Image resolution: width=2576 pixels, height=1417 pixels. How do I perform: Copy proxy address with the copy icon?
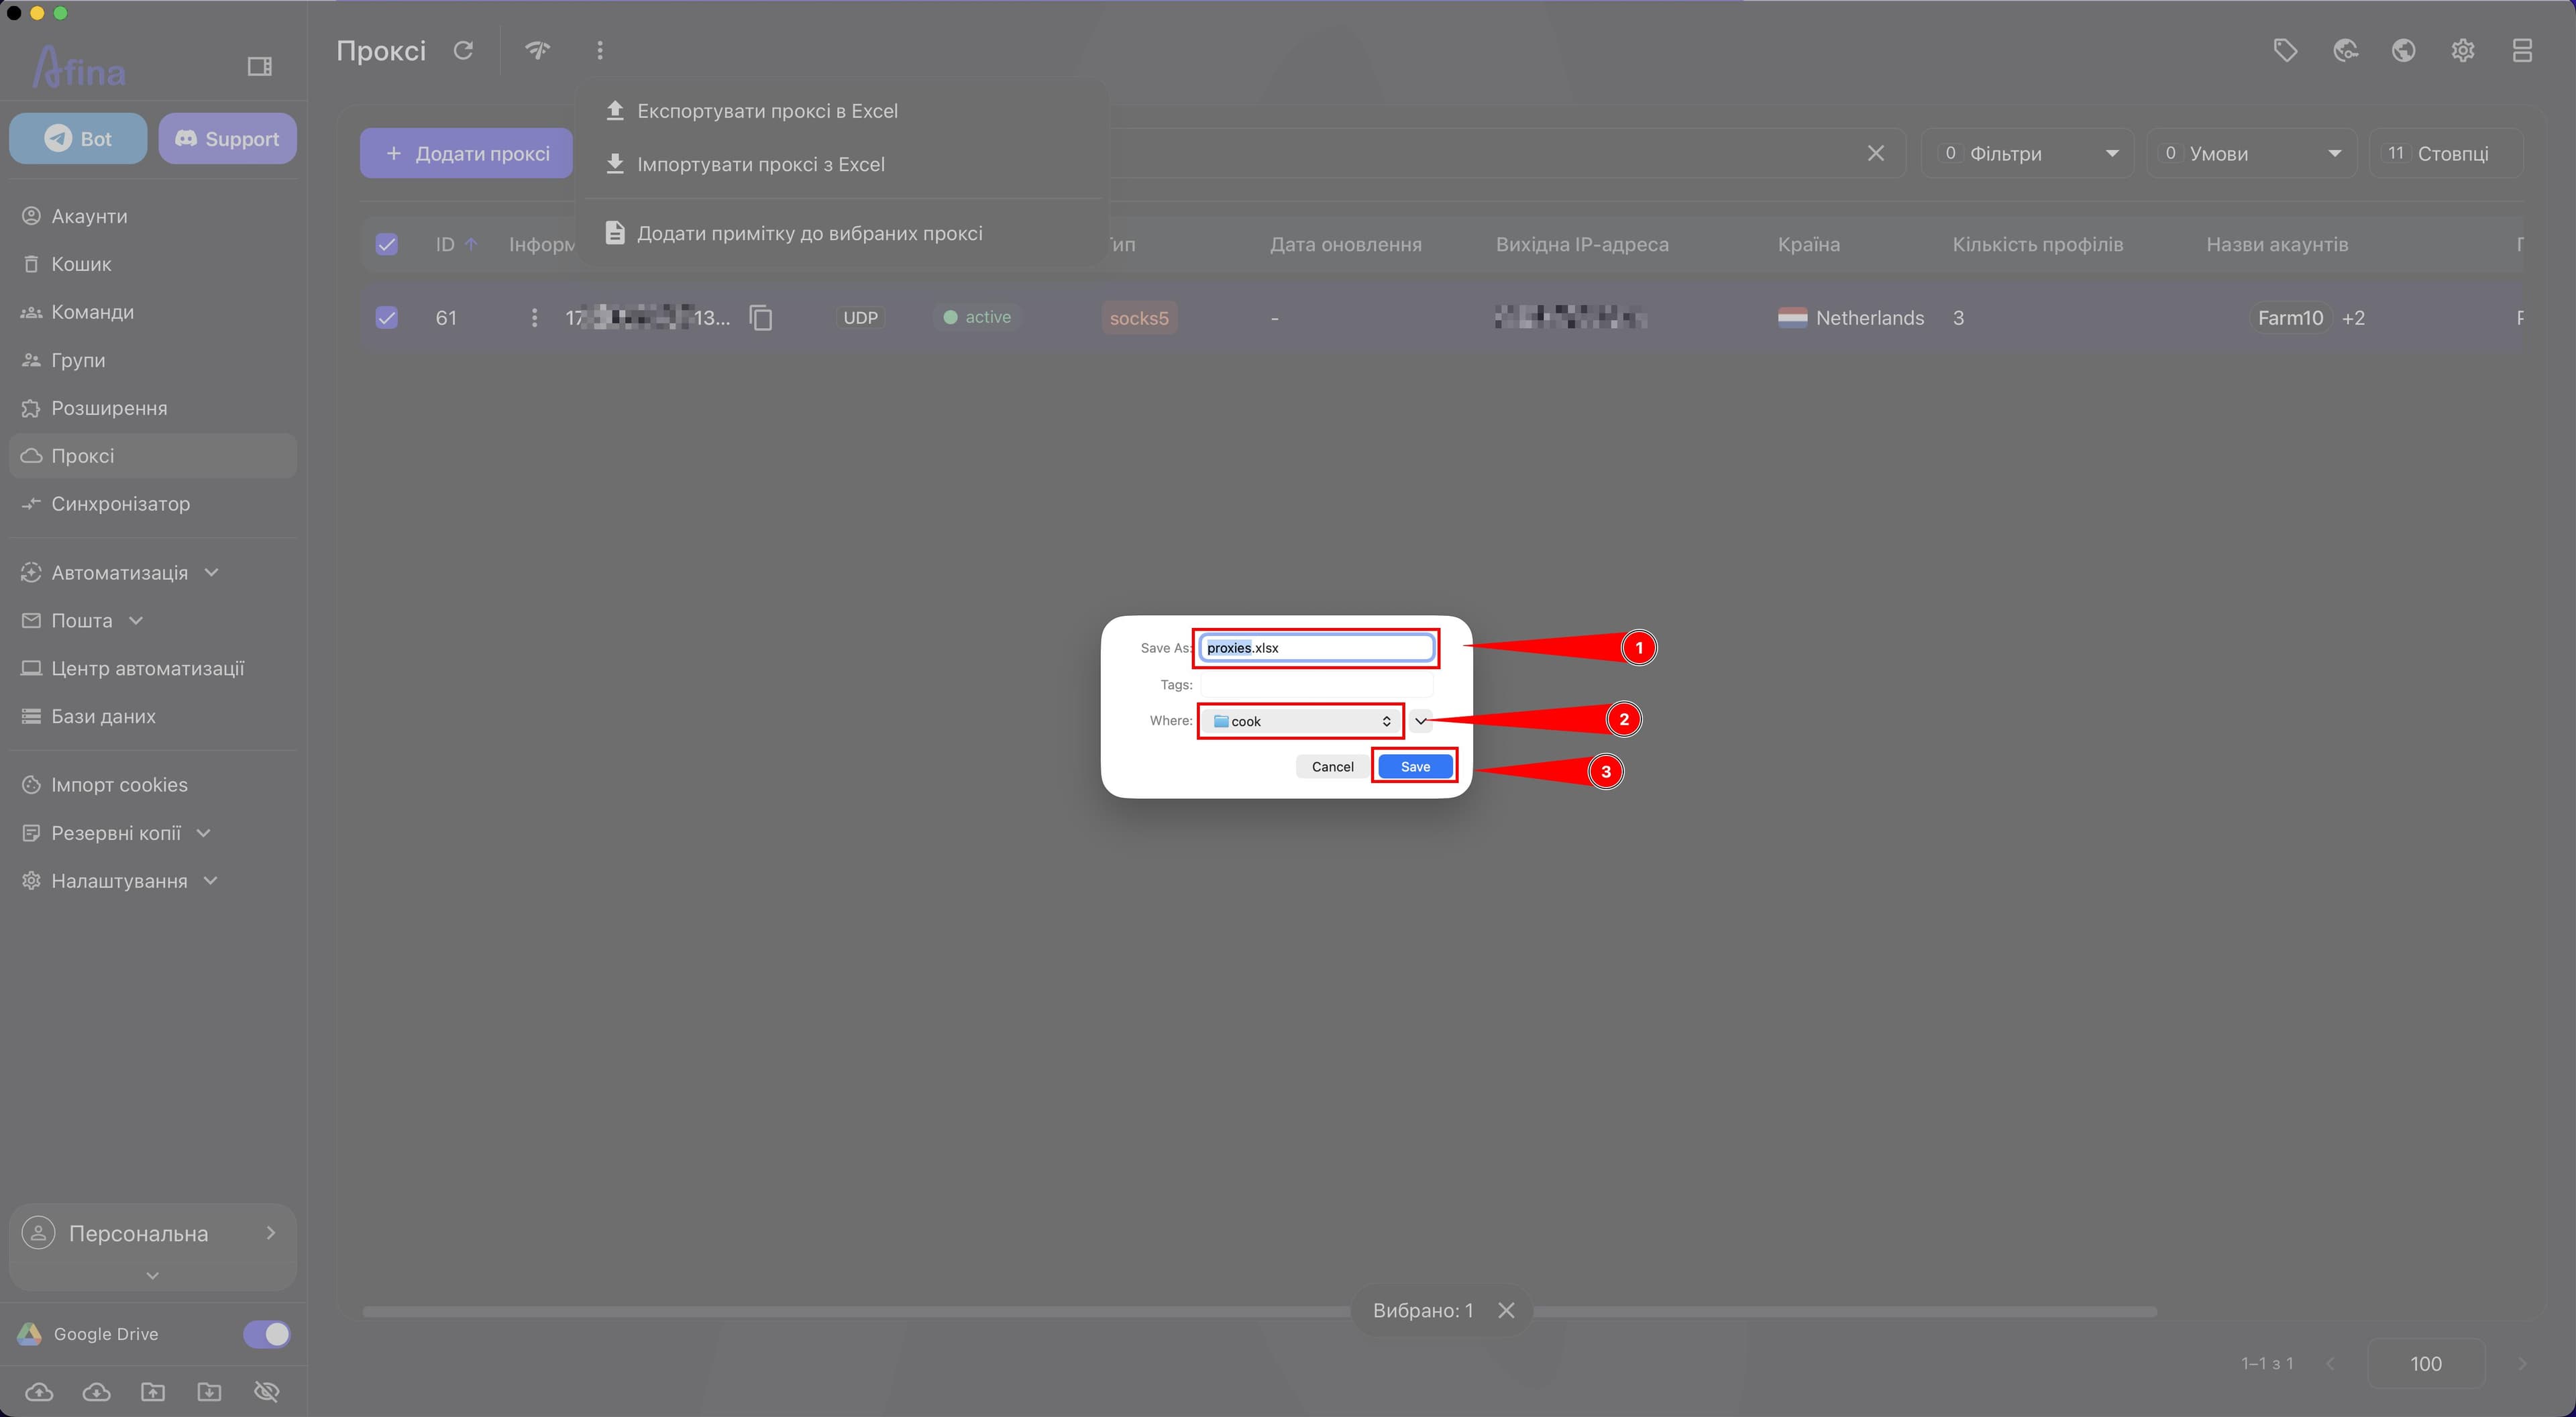pyautogui.click(x=761, y=318)
